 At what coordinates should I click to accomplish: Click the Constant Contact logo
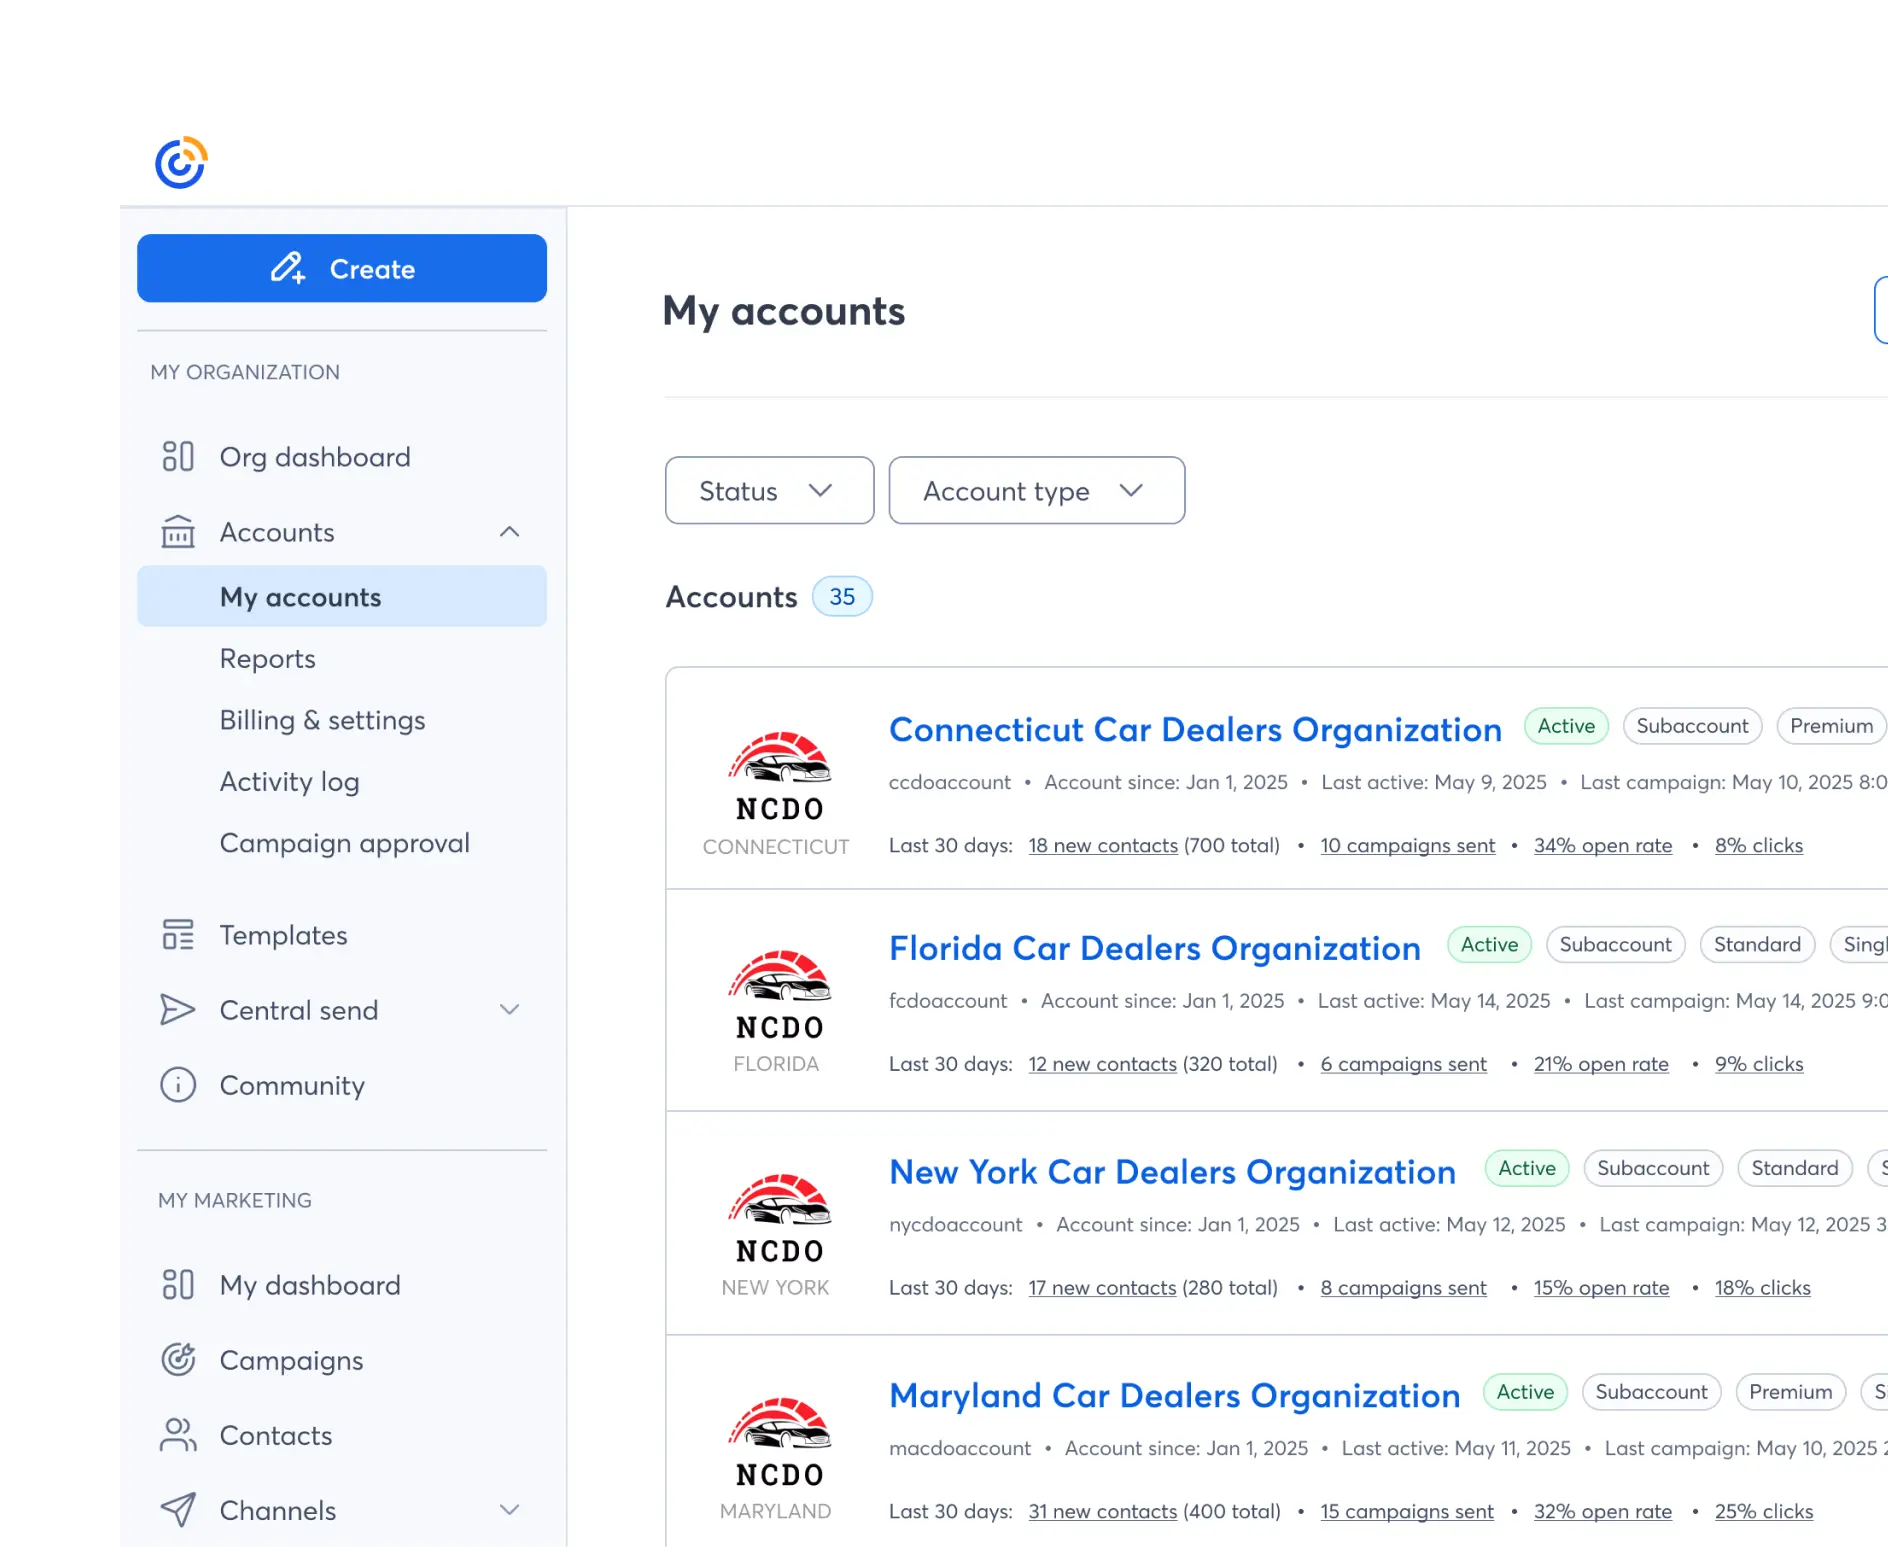tap(181, 160)
